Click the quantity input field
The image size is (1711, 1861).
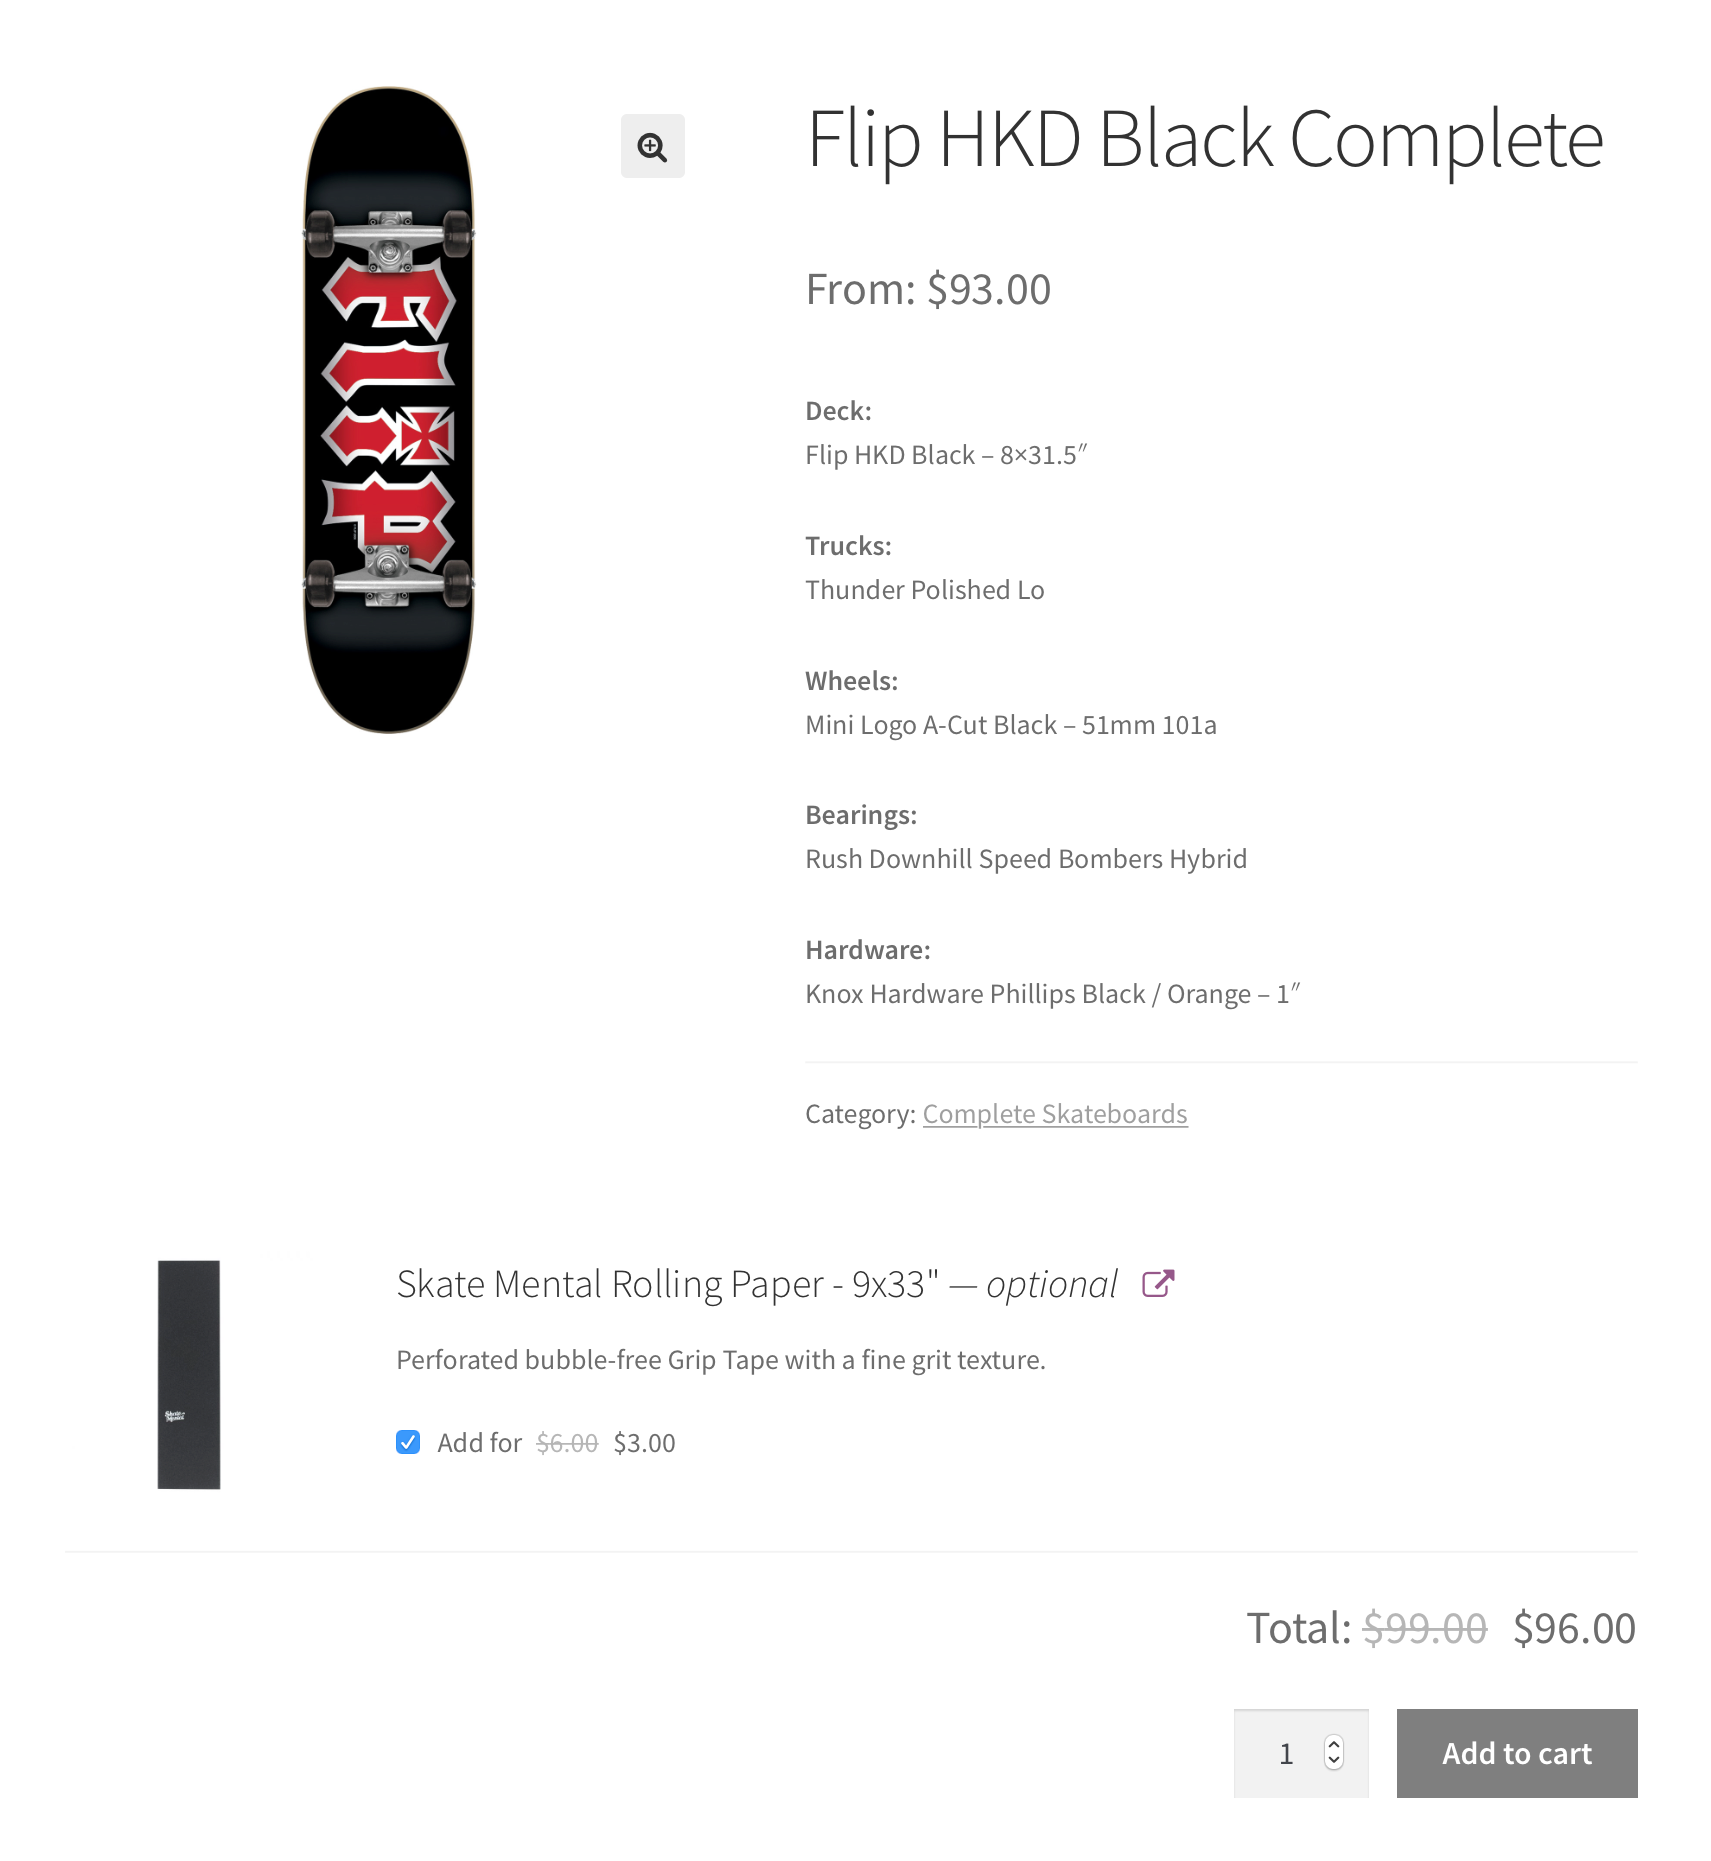(x=1286, y=1753)
